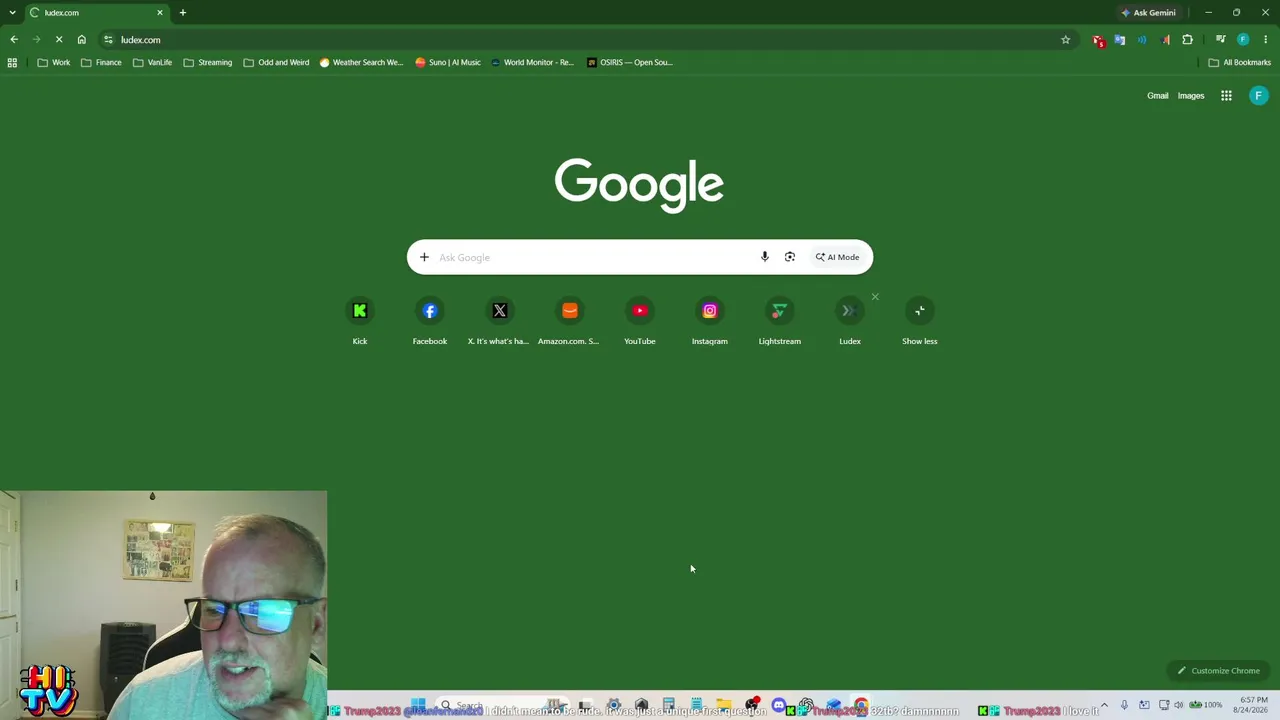The image size is (1280, 720).
Task: Click the Chrome taskbar icon
Action: click(861, 706)
